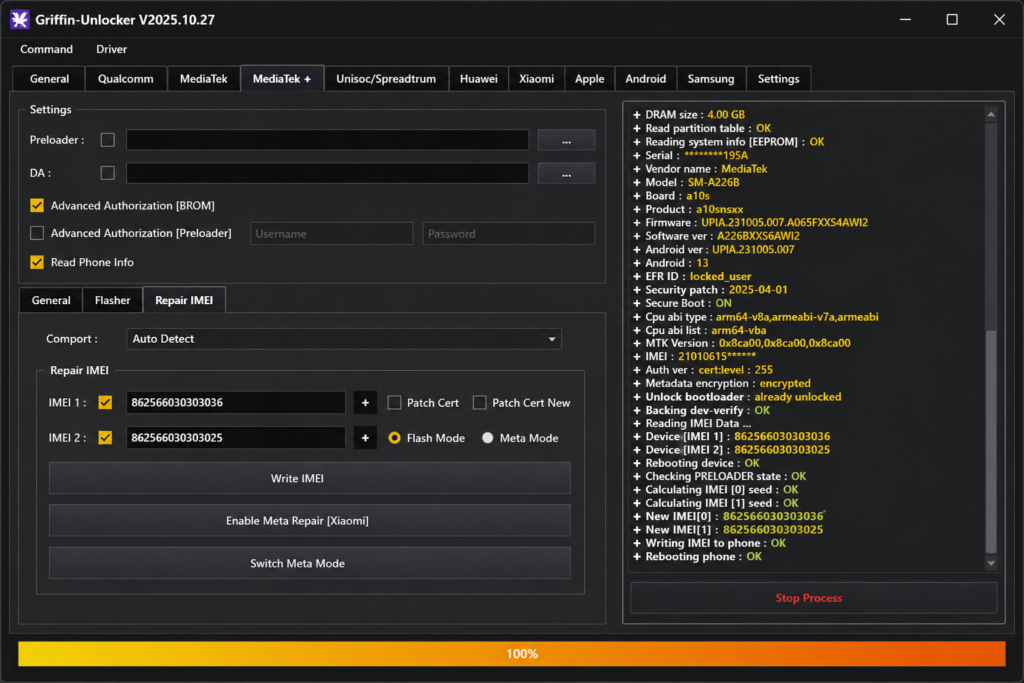The height and width of the screenshot is (683, 1024).
Task: Click the IMEI 1 number field
Action: point(236,403)
